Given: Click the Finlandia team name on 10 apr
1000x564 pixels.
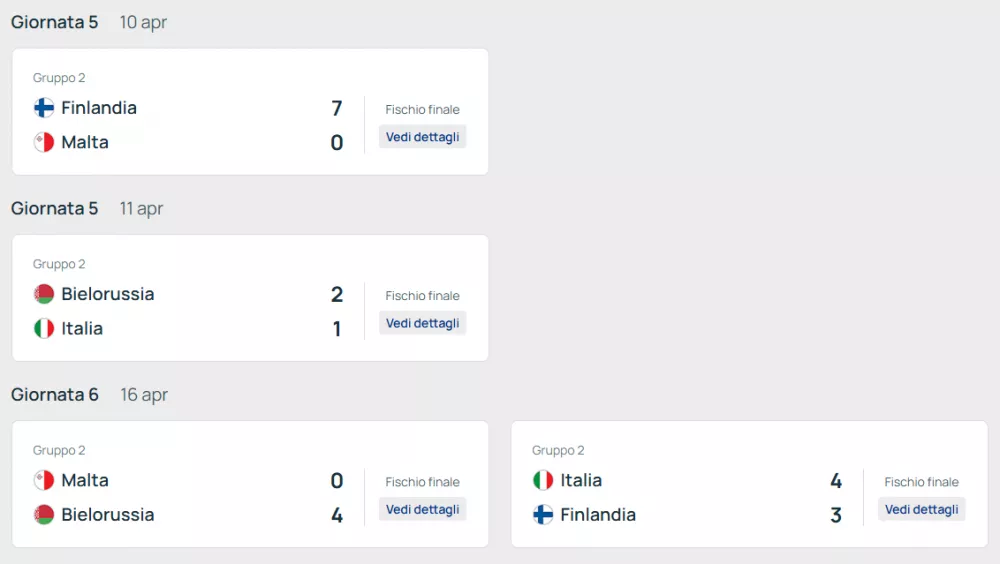Looking at the screenshot, I should click(99, 108).
